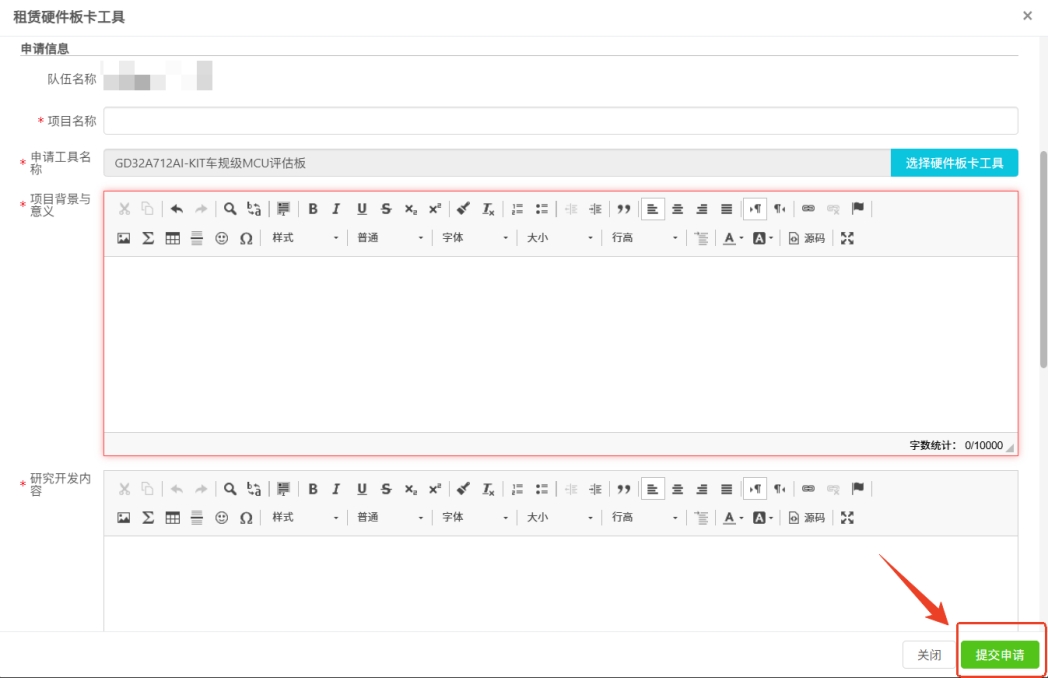Screen dimensions: 1048x678
Task: Click 选择硬件板卡工具 button
Action: 954,163
